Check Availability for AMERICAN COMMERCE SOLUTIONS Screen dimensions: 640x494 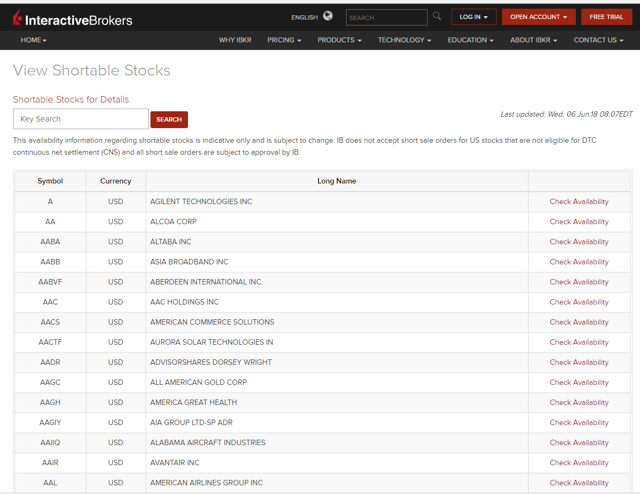click(579, 322)
